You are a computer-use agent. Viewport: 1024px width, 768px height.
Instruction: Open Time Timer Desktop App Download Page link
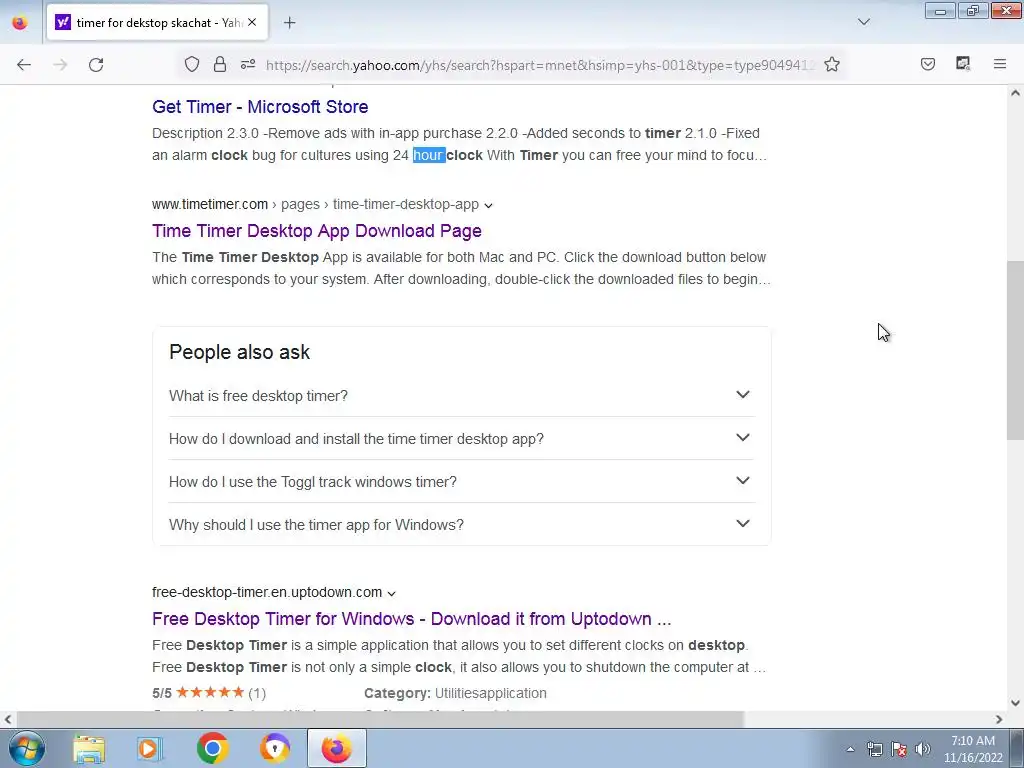pos(317,231)
